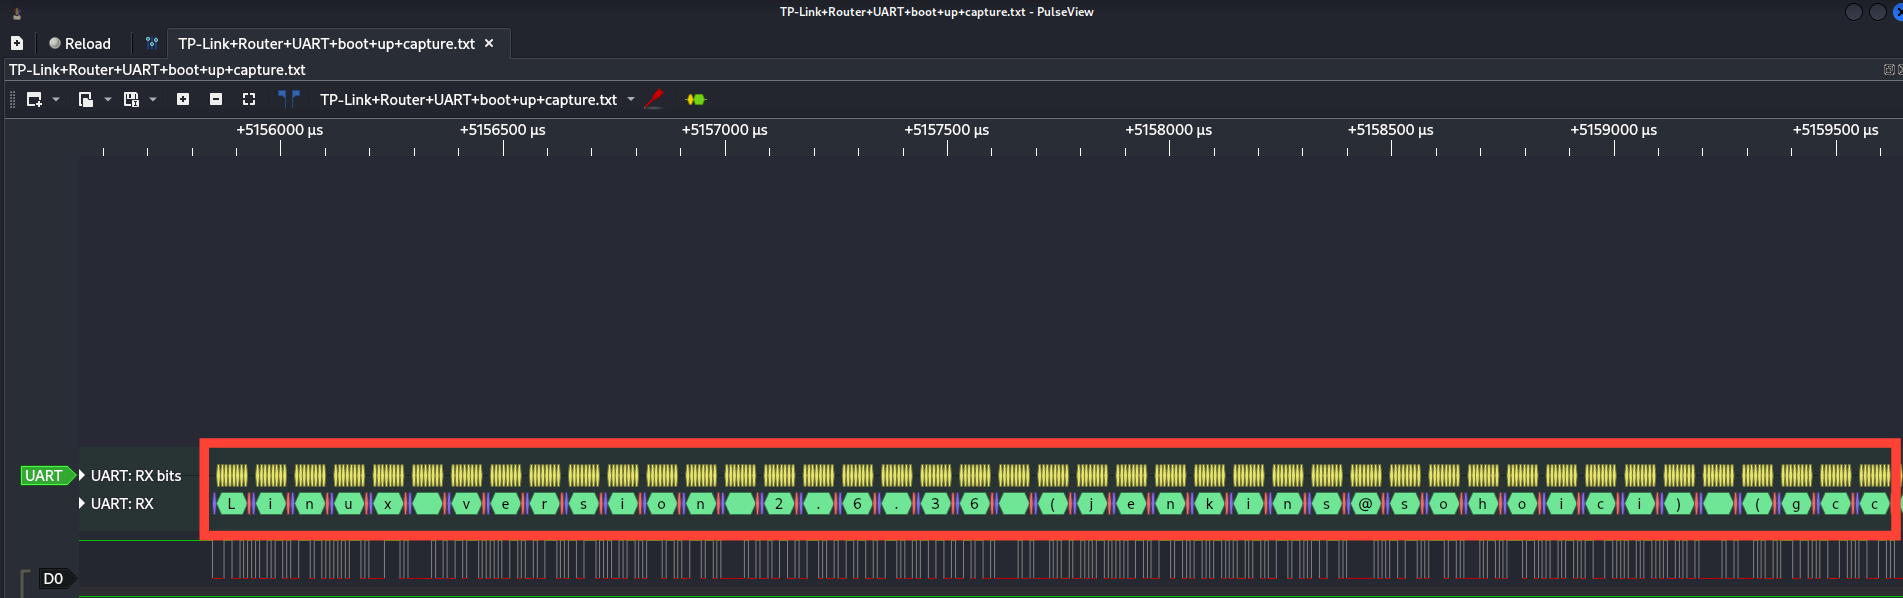Expand the Save options dropdown arrow
Image resolution: width=1903 pixels, height=598 pixels.
[153, 99]
